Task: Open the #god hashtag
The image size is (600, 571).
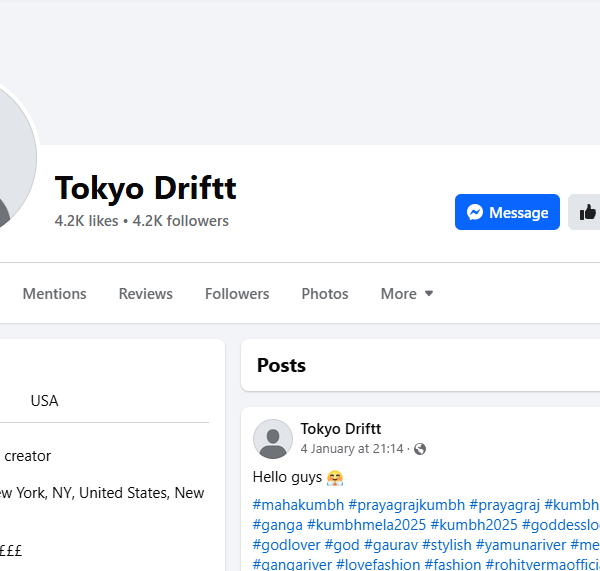Action: coord(342,545)
